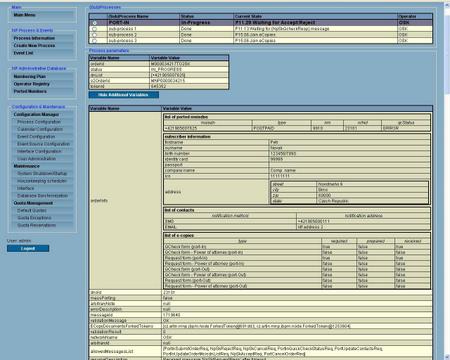
Task: Select the sub-process 2 radio button
Action: point(95,35)
